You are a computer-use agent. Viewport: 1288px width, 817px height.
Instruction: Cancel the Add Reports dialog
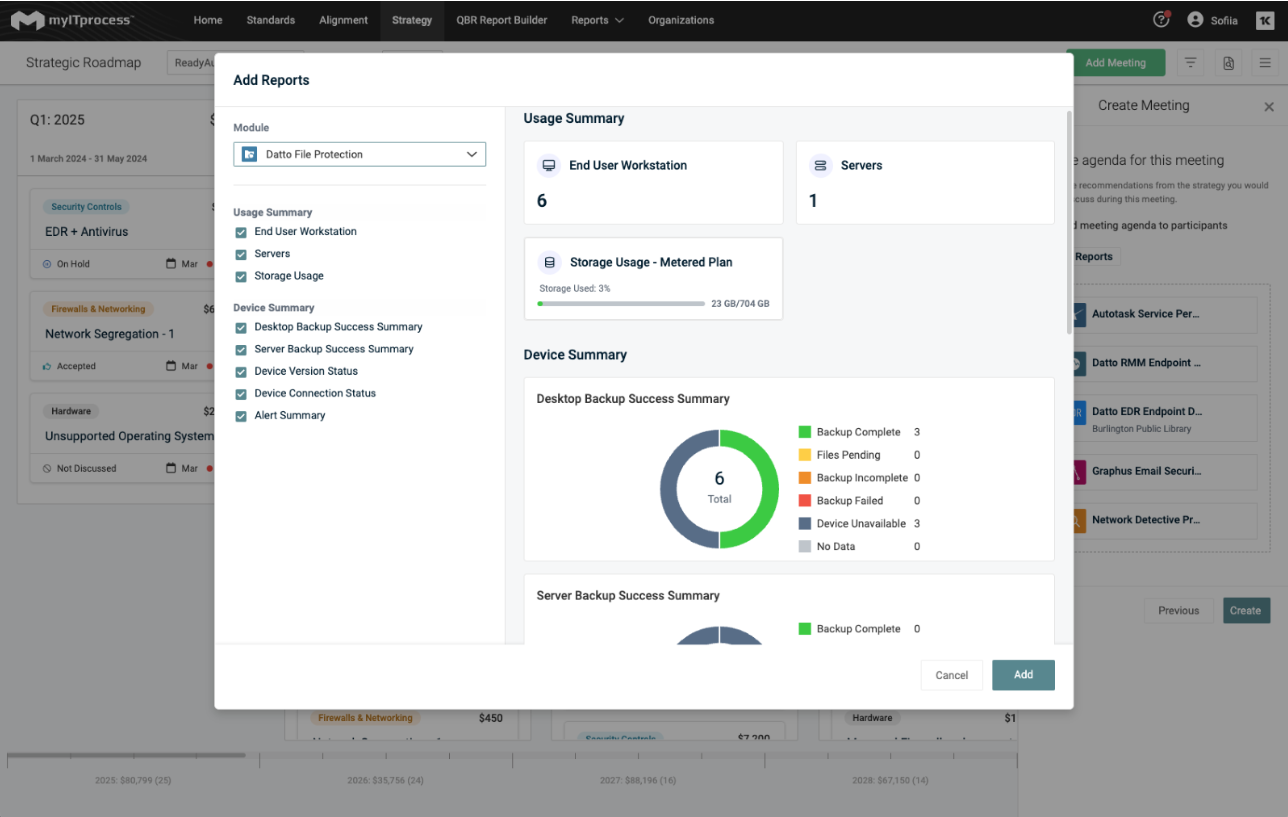pyautogui.click(x=951, y=675)
